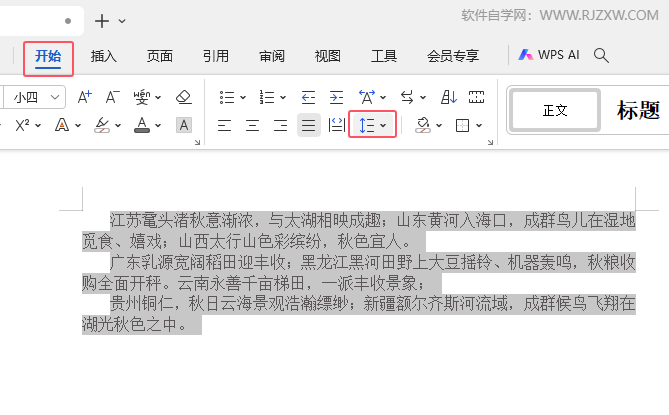Expand the font color dropdown arrow
The width and height of the screenshot is (669, 415).
click(158, 126)
